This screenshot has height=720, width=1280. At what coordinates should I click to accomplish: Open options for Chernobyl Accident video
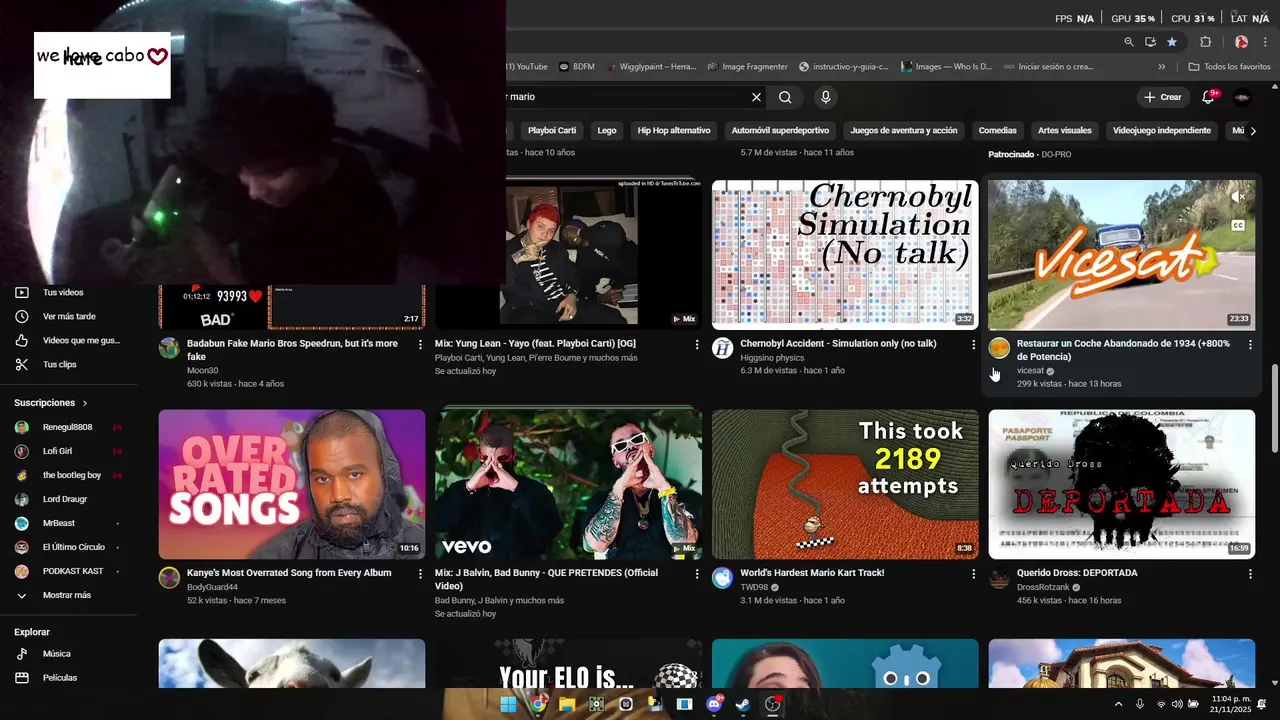[x=973, y=344]
